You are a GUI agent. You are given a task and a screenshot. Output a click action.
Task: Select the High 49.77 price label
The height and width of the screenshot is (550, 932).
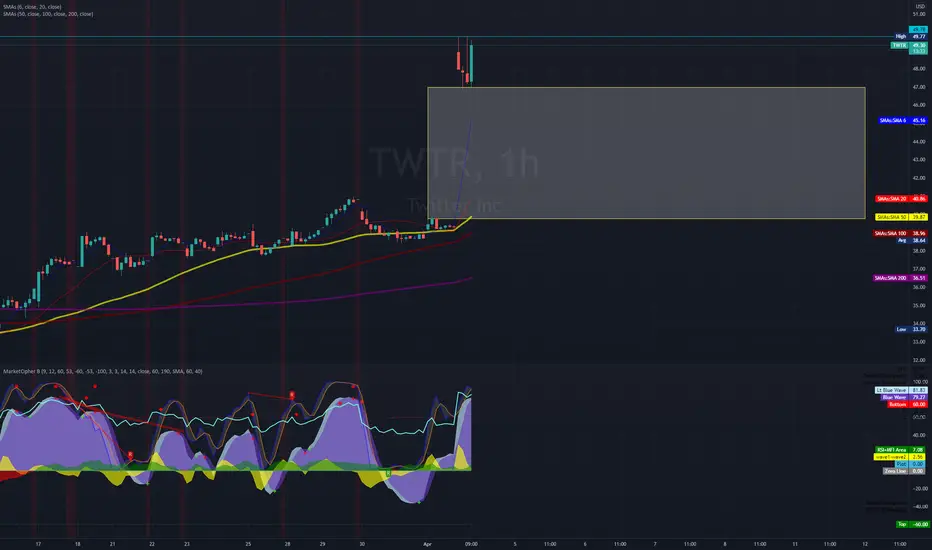click(911, 36)
